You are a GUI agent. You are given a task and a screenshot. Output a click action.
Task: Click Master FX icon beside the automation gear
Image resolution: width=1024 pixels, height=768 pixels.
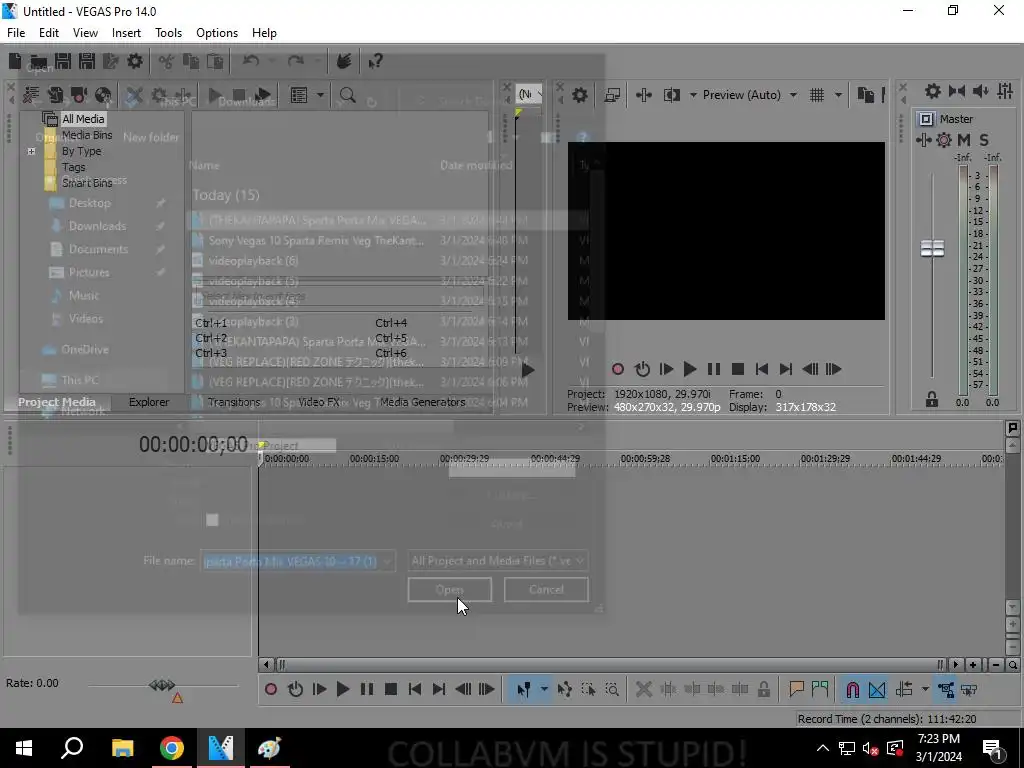point(923,140)
